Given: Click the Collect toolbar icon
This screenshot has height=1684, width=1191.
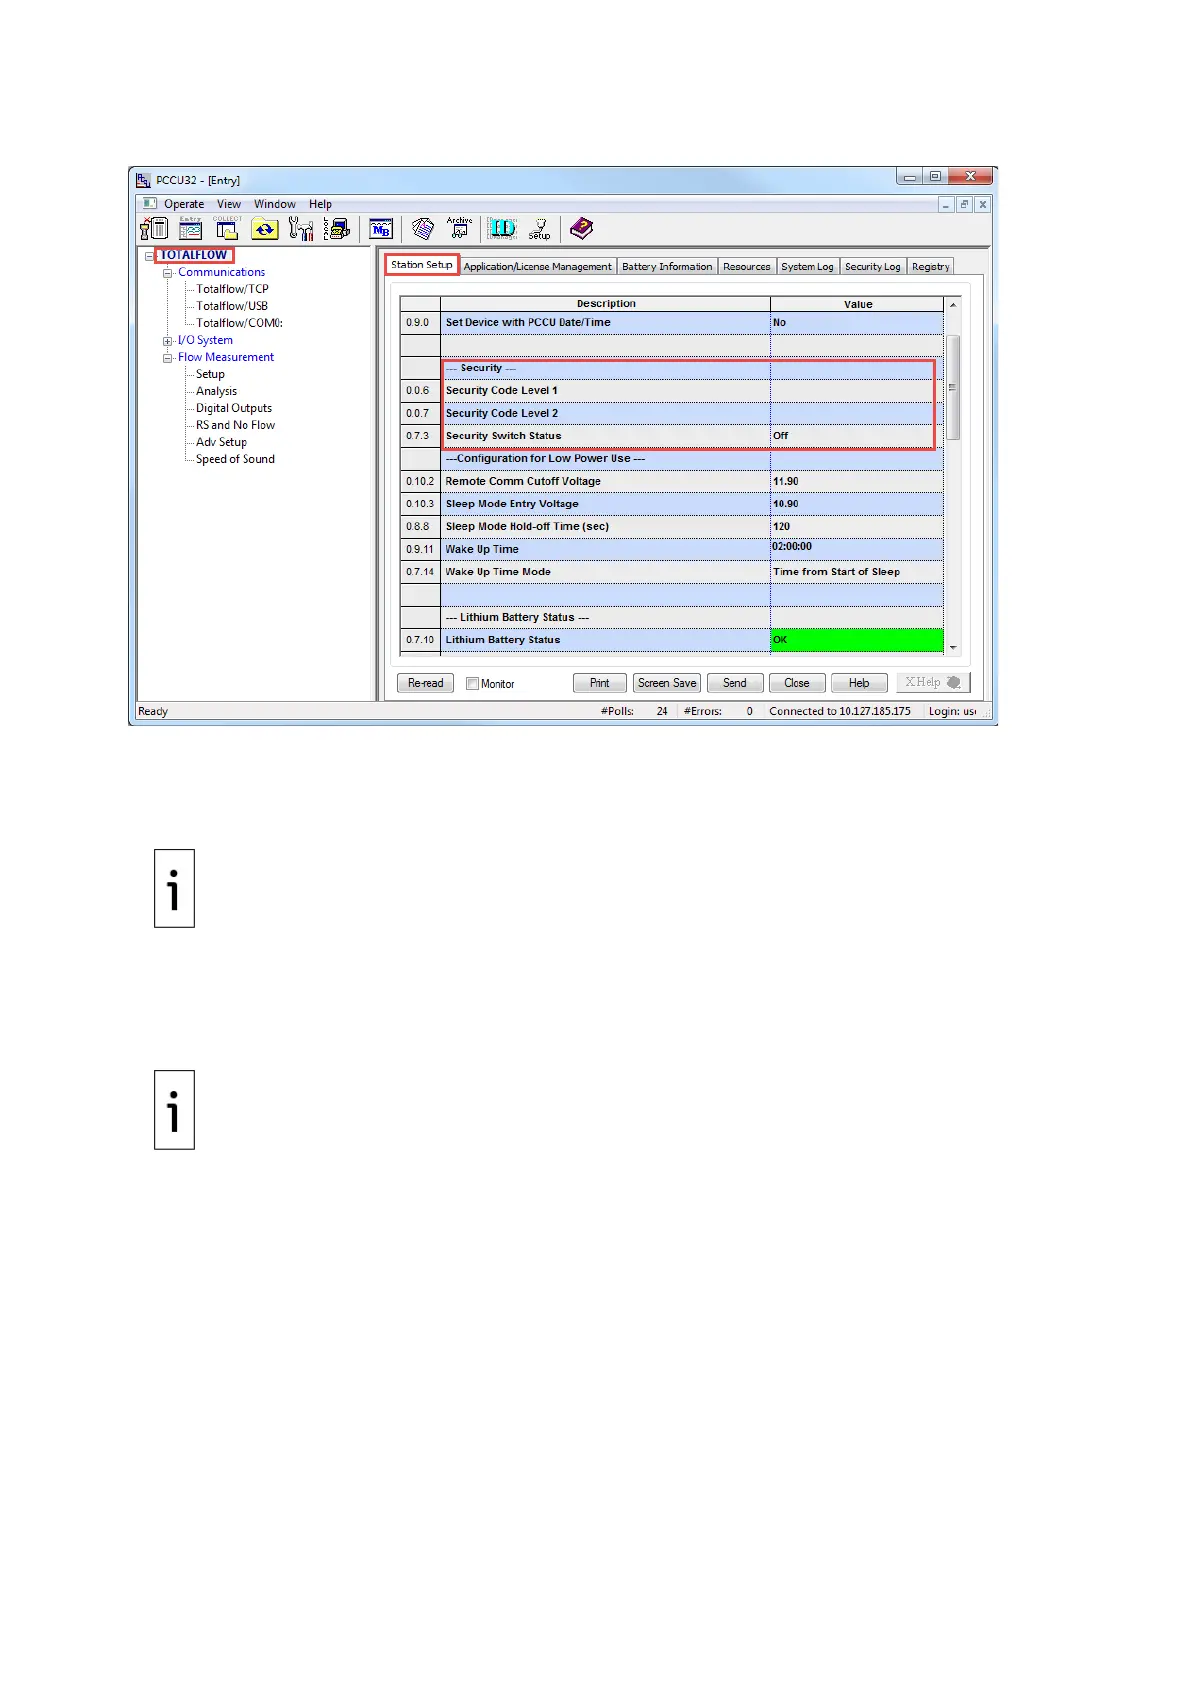Looking at the screenshot, I should pos(227,229).
